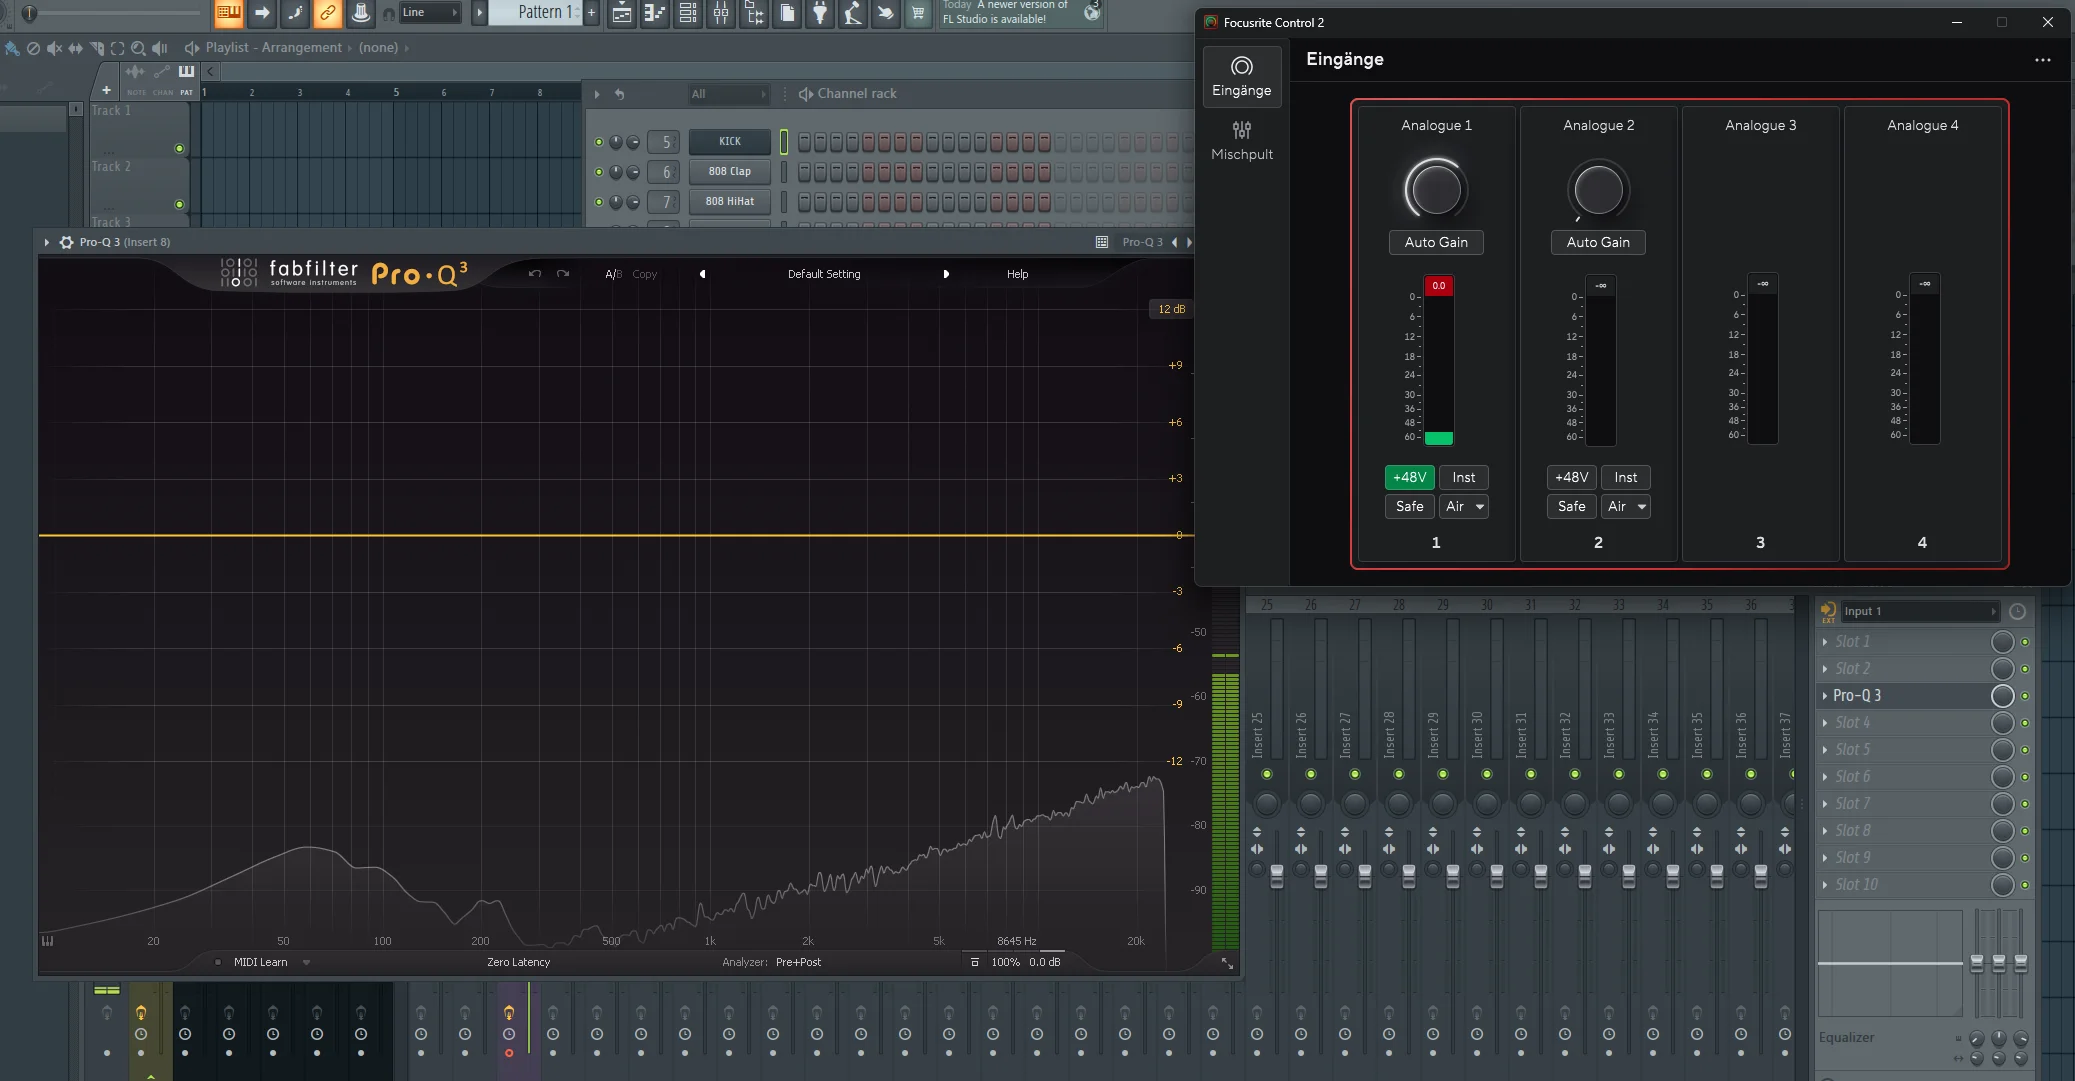Switch to the Mischpult mixer tab

1241,140
